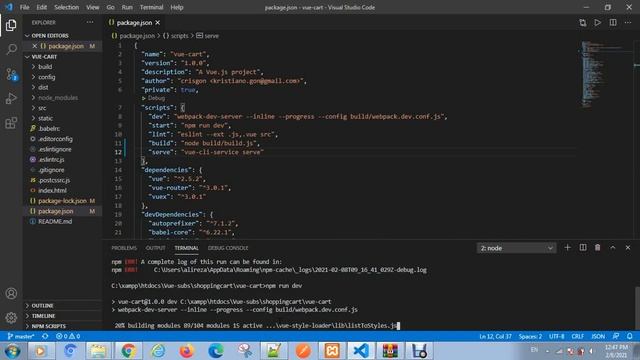The width and height of the screenshot is (640, 360).
Task: Switch to the Output panel tab
Action: 156,248
